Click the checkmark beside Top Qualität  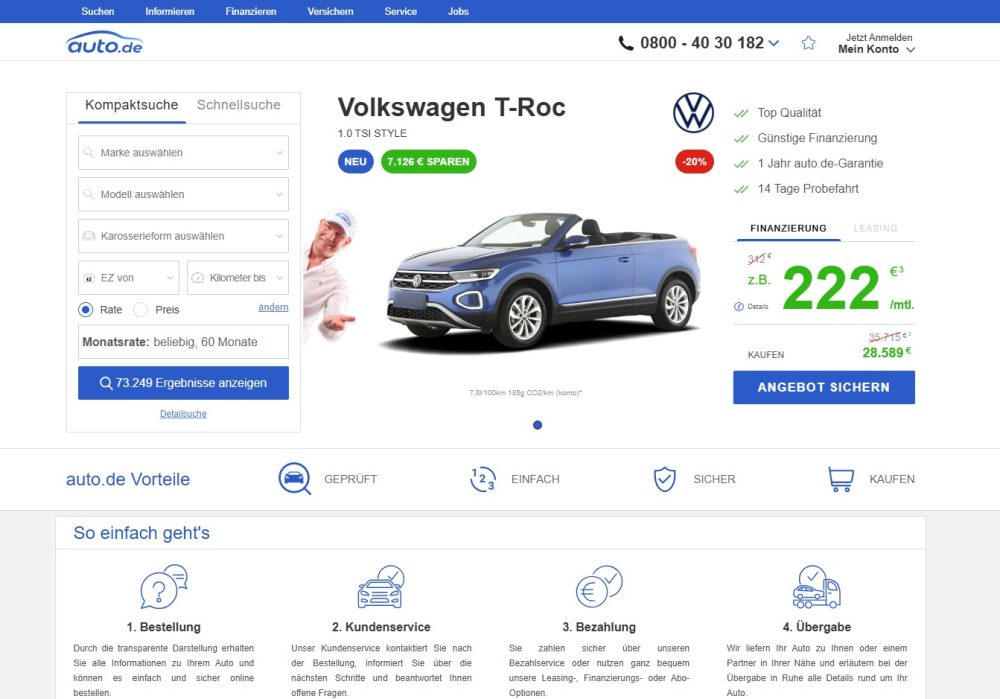[x=741, y=114]
